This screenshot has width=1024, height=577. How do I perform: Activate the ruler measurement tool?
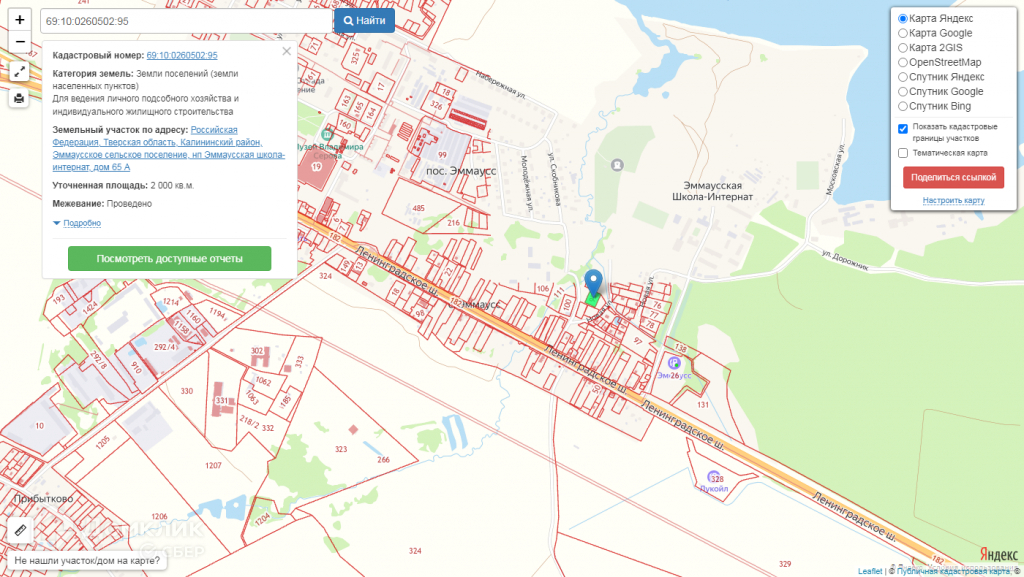pyautogui.click(x=19, y=530)
